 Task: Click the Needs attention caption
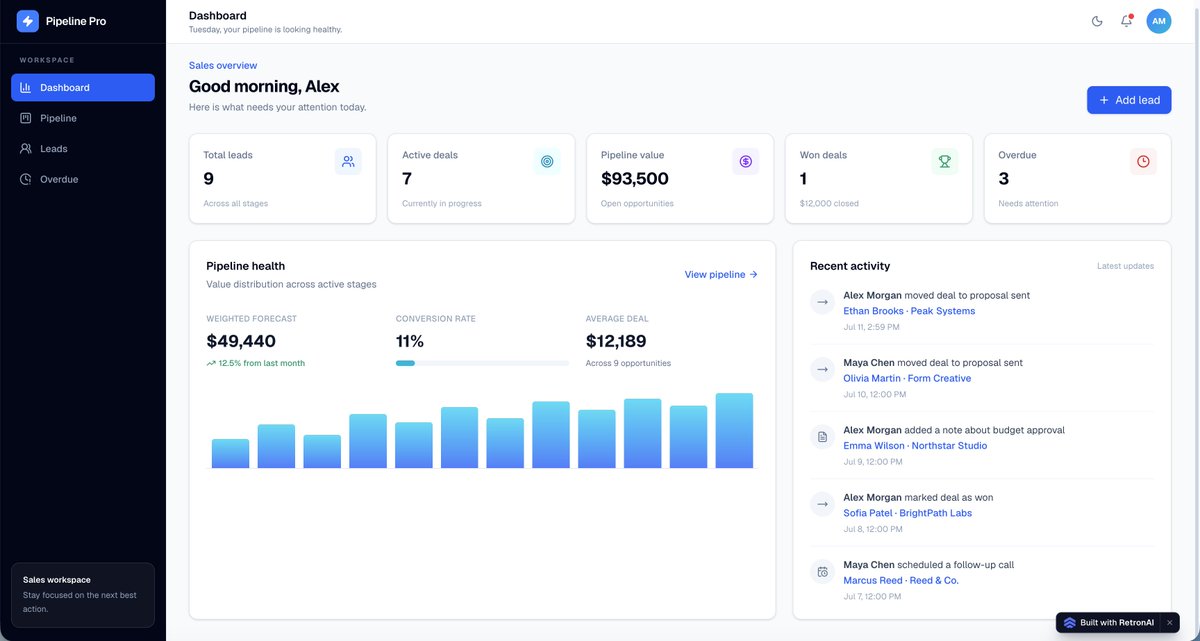[1028, 203]
